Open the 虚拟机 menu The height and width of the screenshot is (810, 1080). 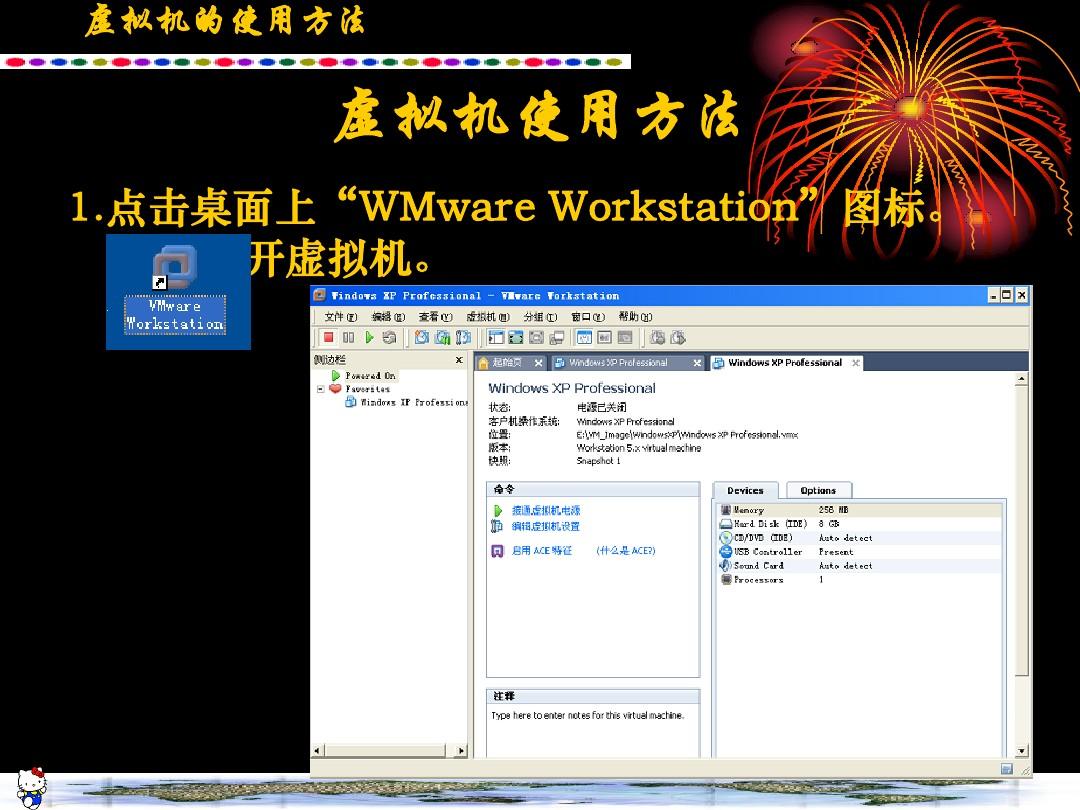488,317
